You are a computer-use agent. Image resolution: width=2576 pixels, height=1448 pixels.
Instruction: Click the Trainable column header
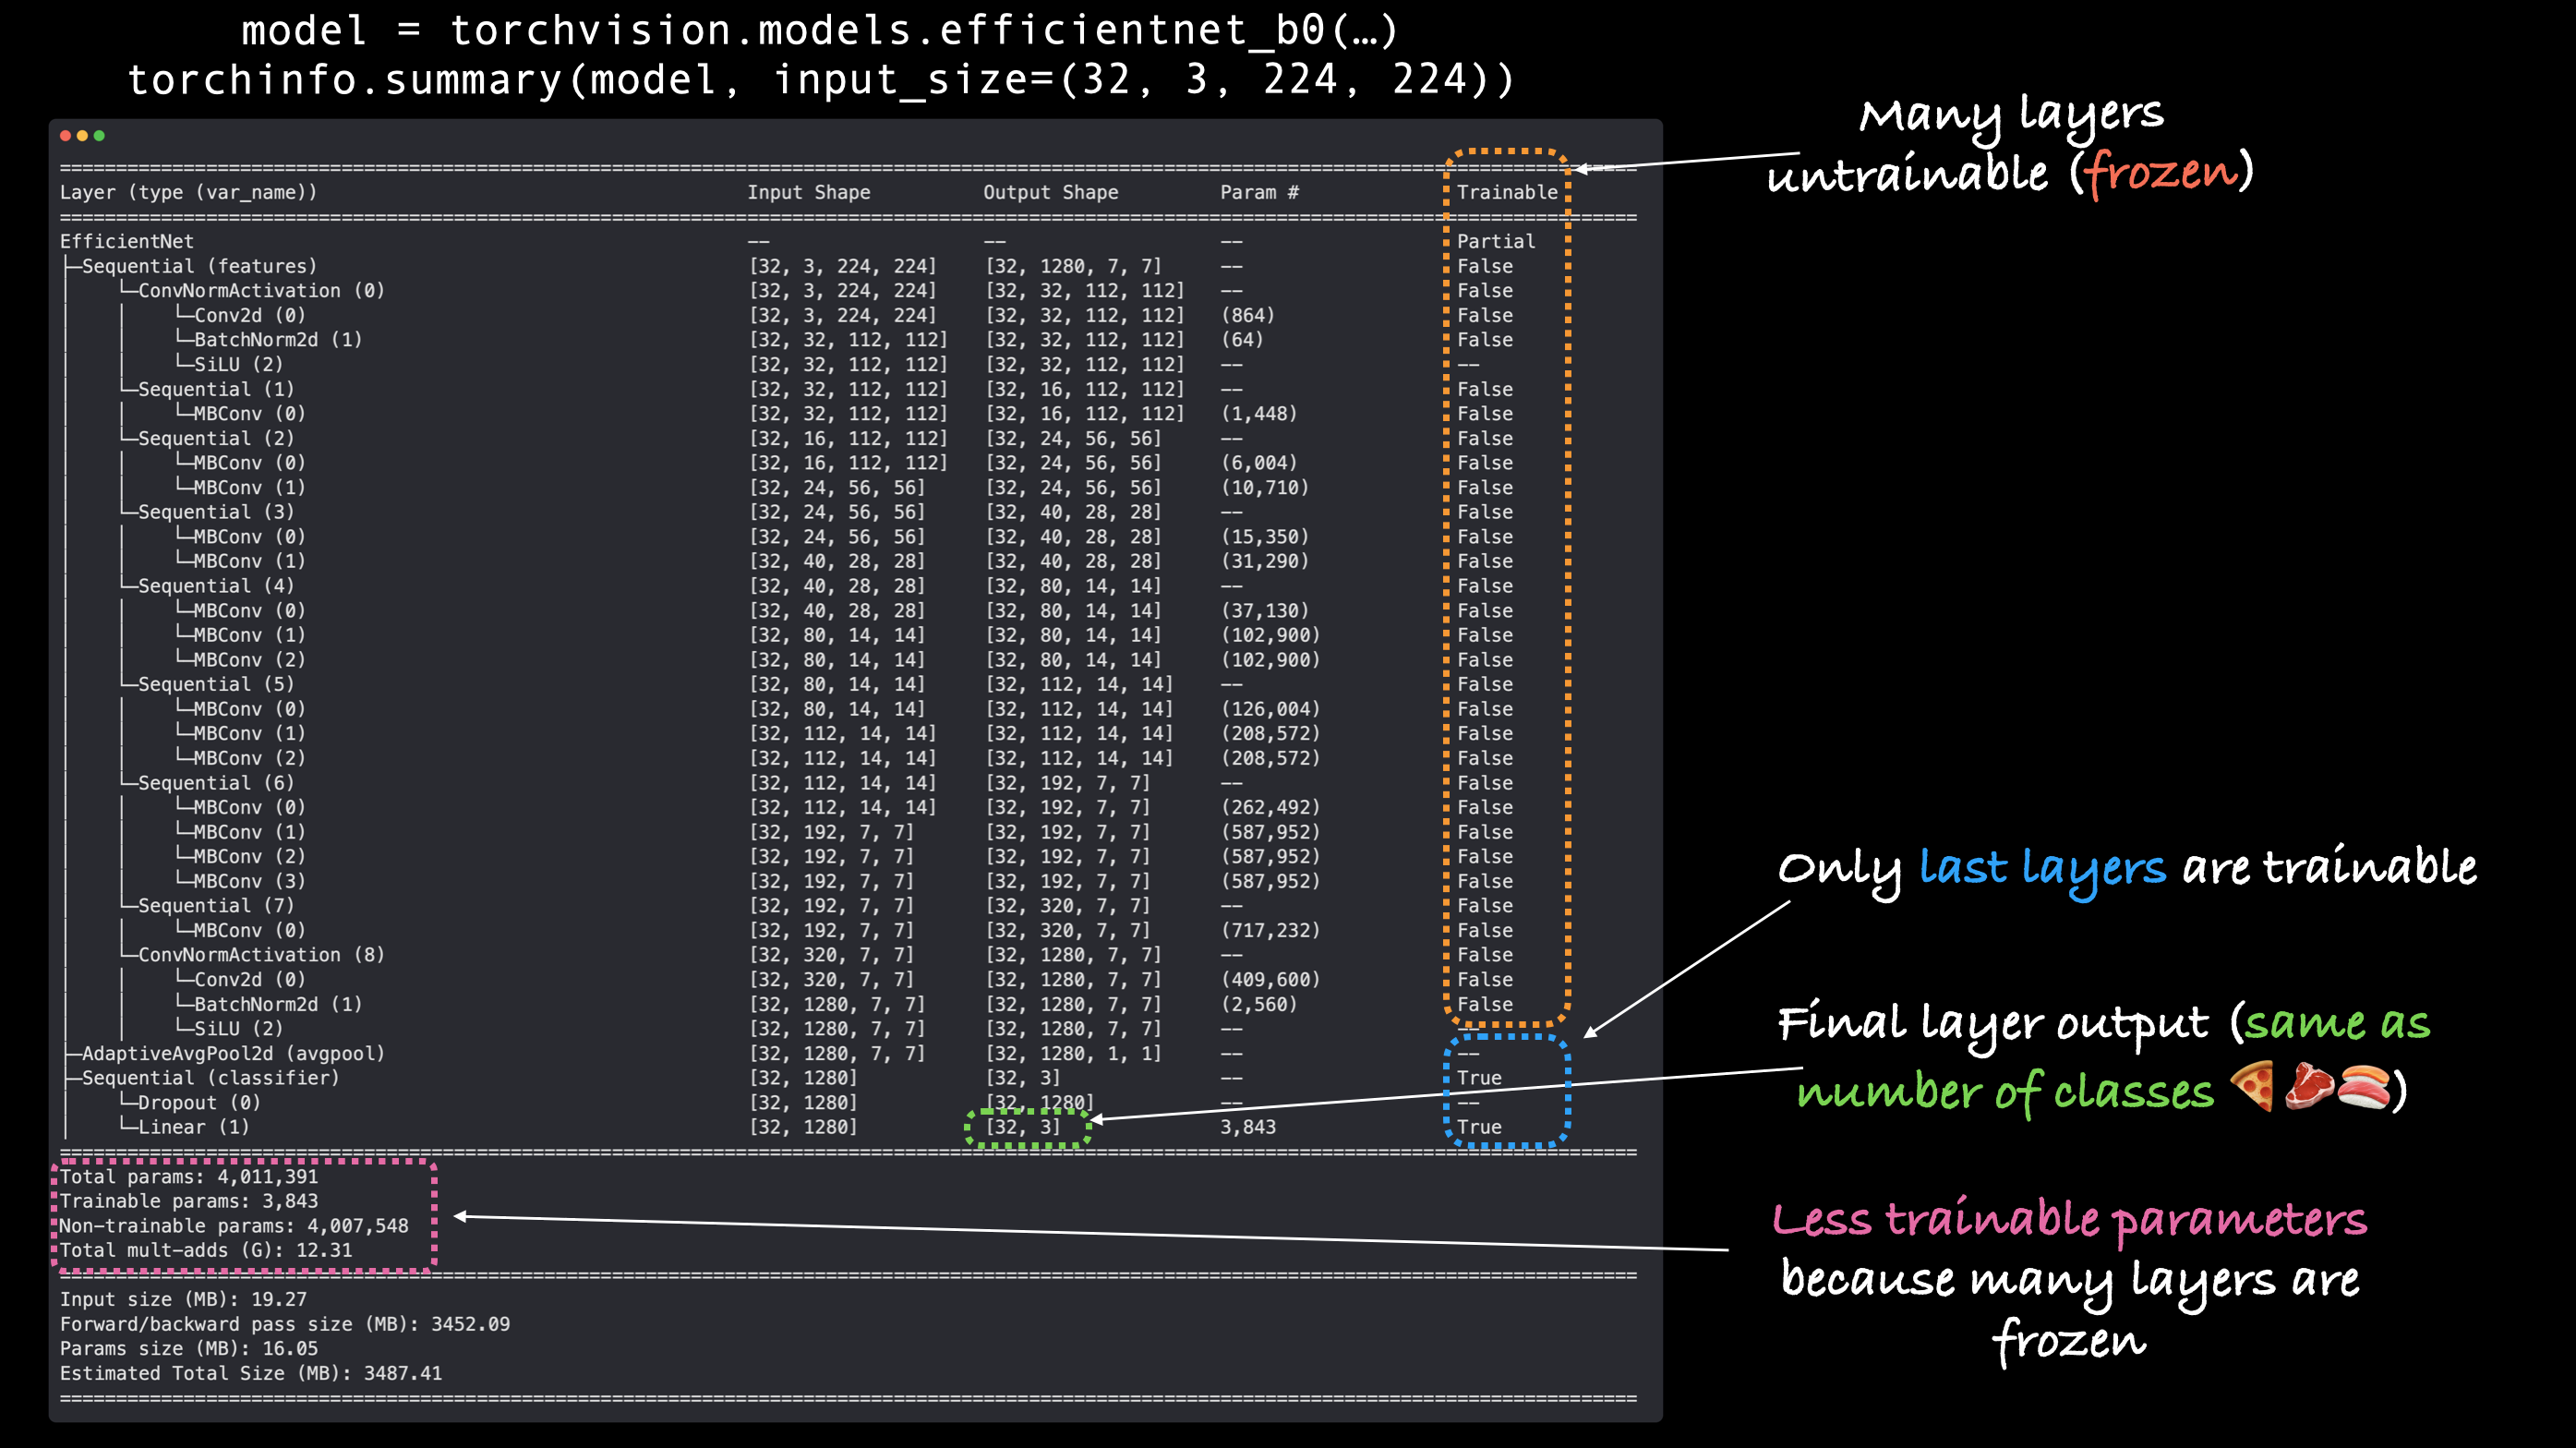pyautogui.click(x=1506, y=192)
